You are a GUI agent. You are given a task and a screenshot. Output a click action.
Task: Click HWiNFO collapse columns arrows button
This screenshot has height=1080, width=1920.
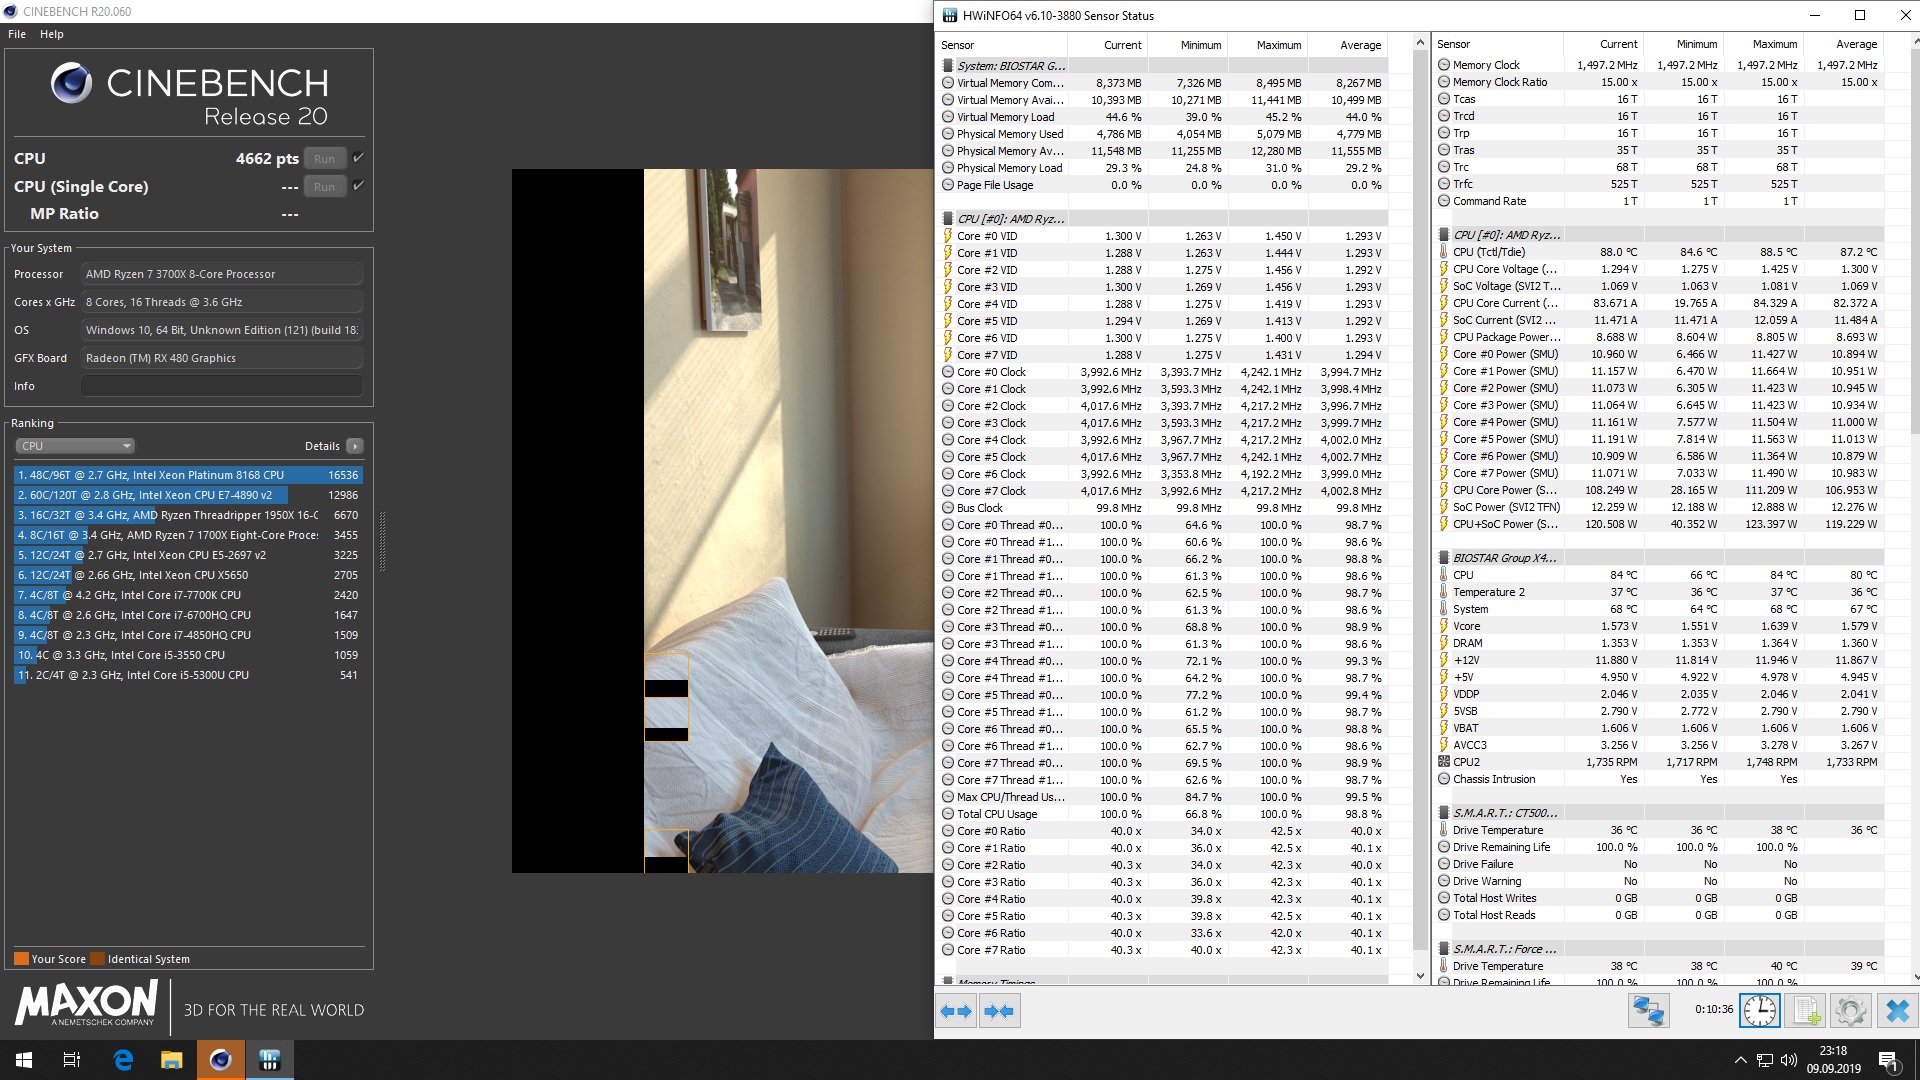(x=999, y=1011)
